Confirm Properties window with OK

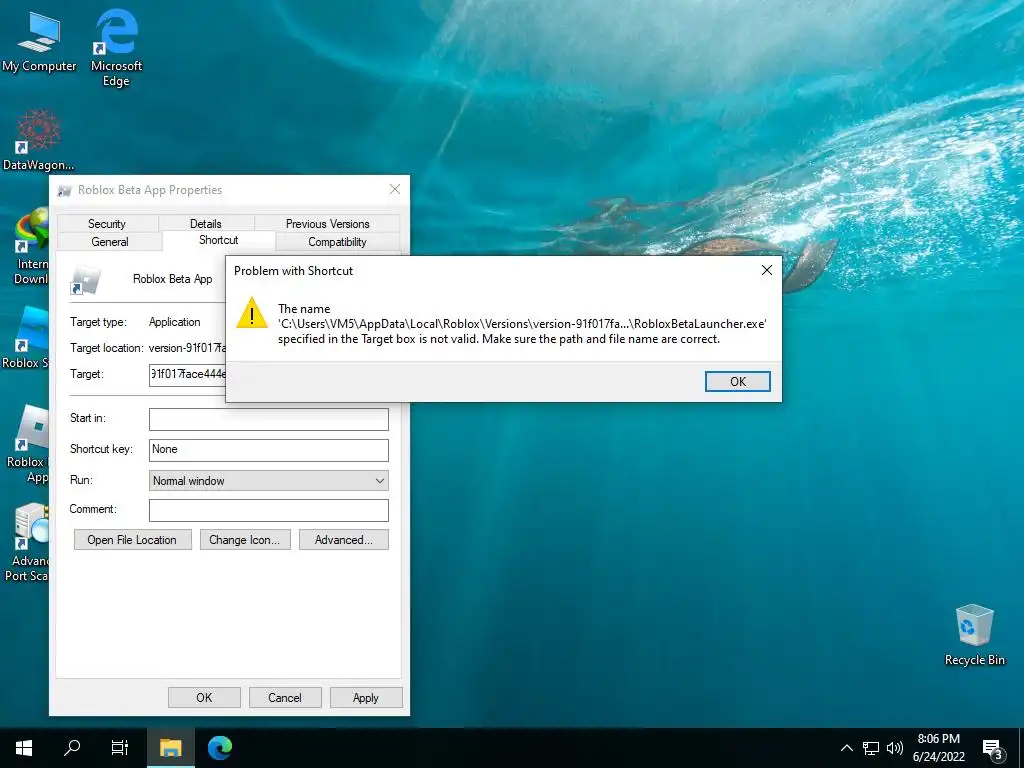coord(204,697)
